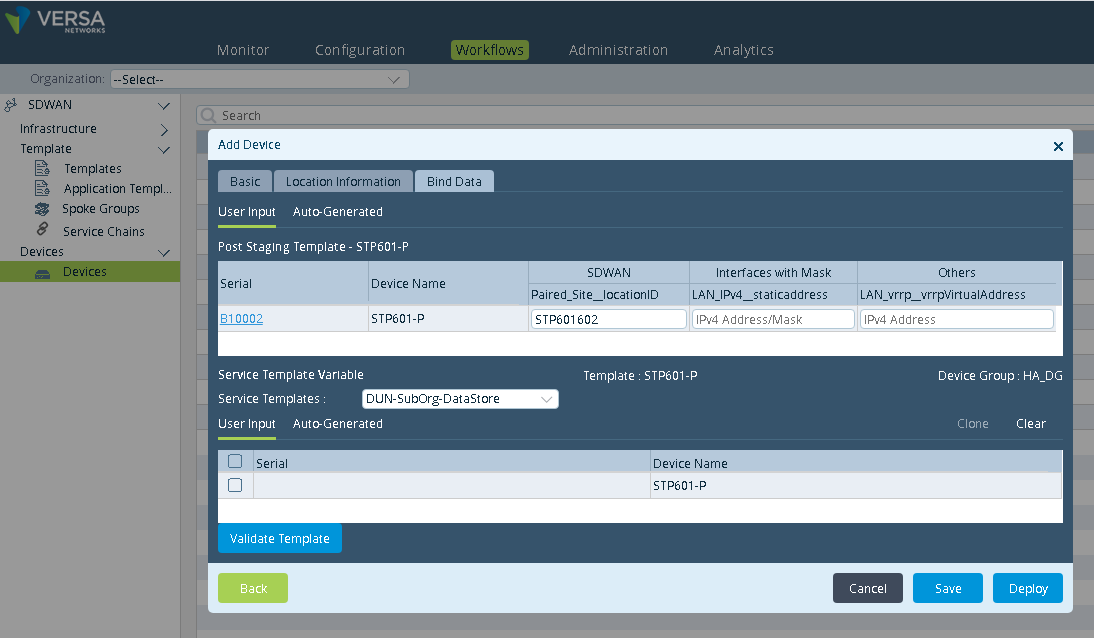
Task: Select Service Template User Input sub-tab
Action: pyautogui.click(x=247, y=424)
